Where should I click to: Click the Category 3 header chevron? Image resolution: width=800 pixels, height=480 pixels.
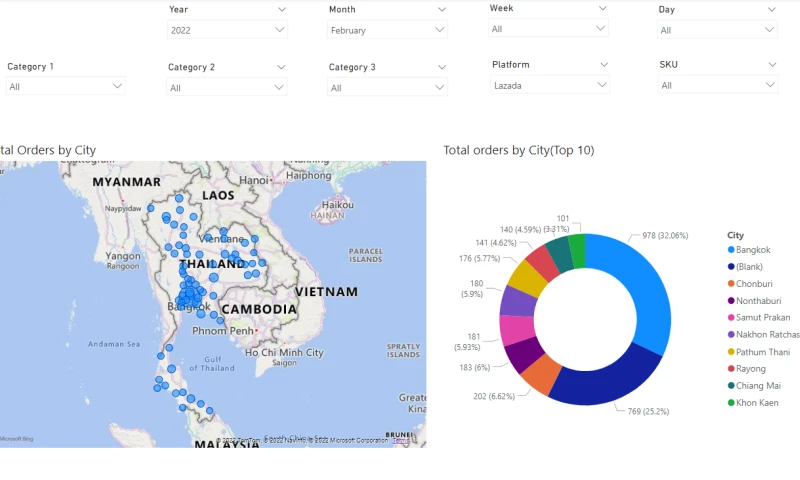[x=442, y=67]
